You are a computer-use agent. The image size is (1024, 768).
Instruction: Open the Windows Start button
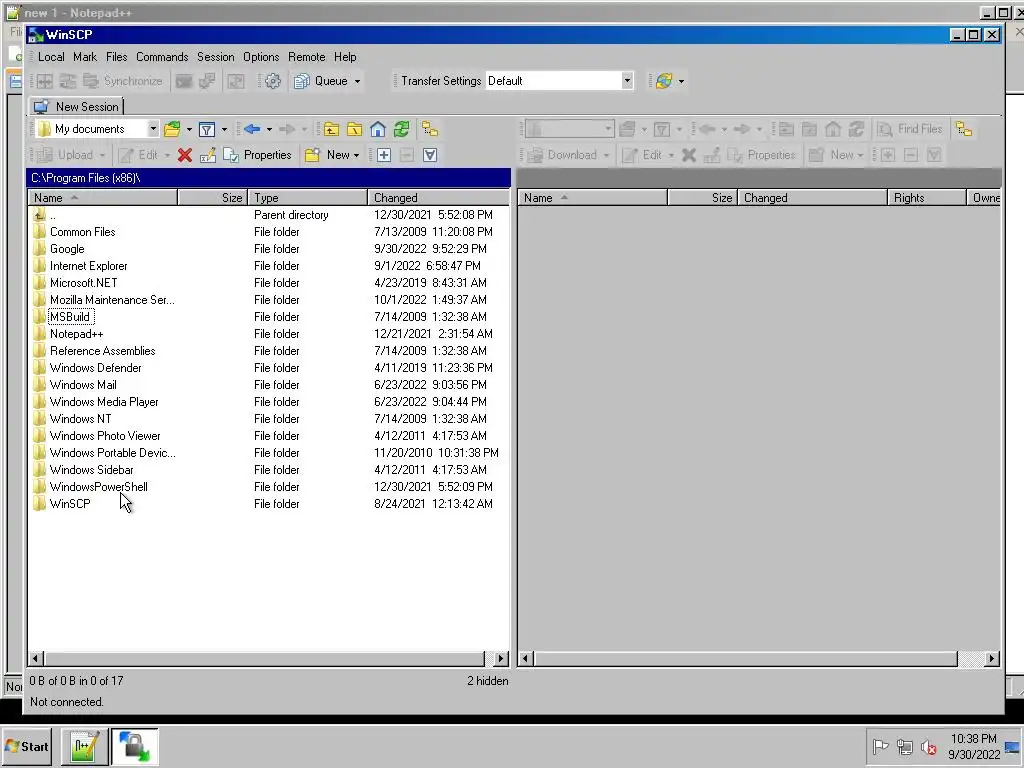27,746
